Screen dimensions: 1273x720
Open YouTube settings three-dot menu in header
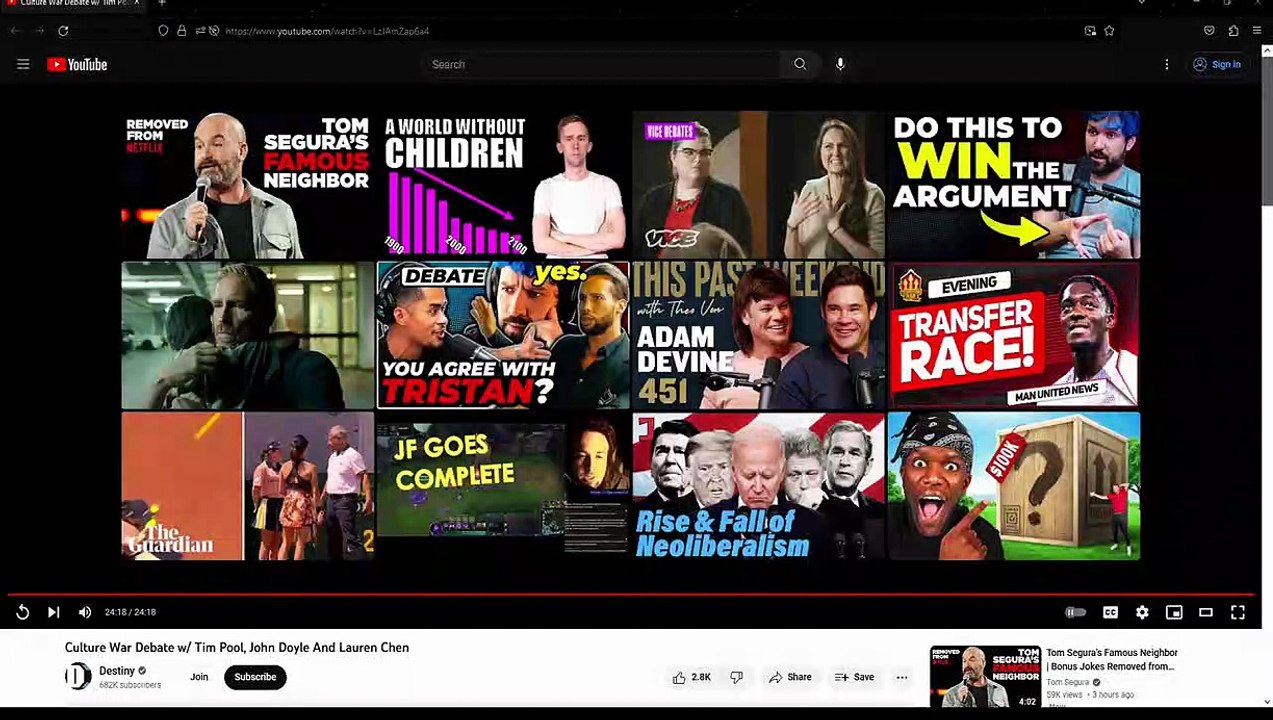pyautogui.click(x=1166, y=64)
